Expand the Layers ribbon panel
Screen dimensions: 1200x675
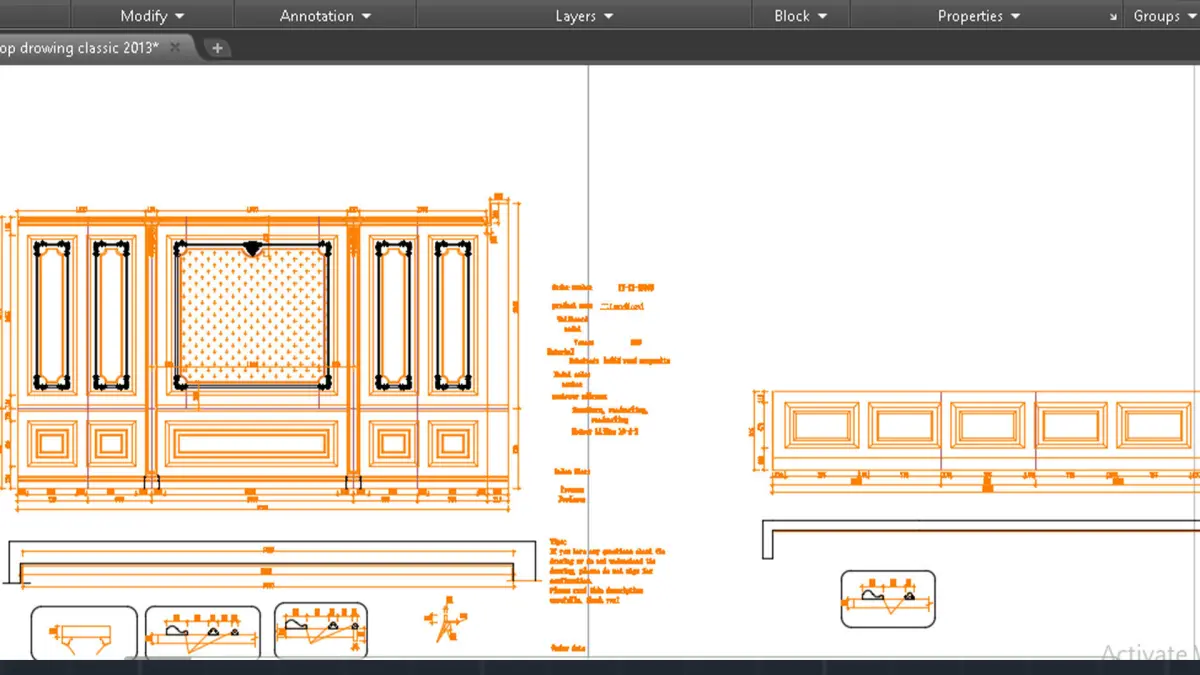coord(584,16)
